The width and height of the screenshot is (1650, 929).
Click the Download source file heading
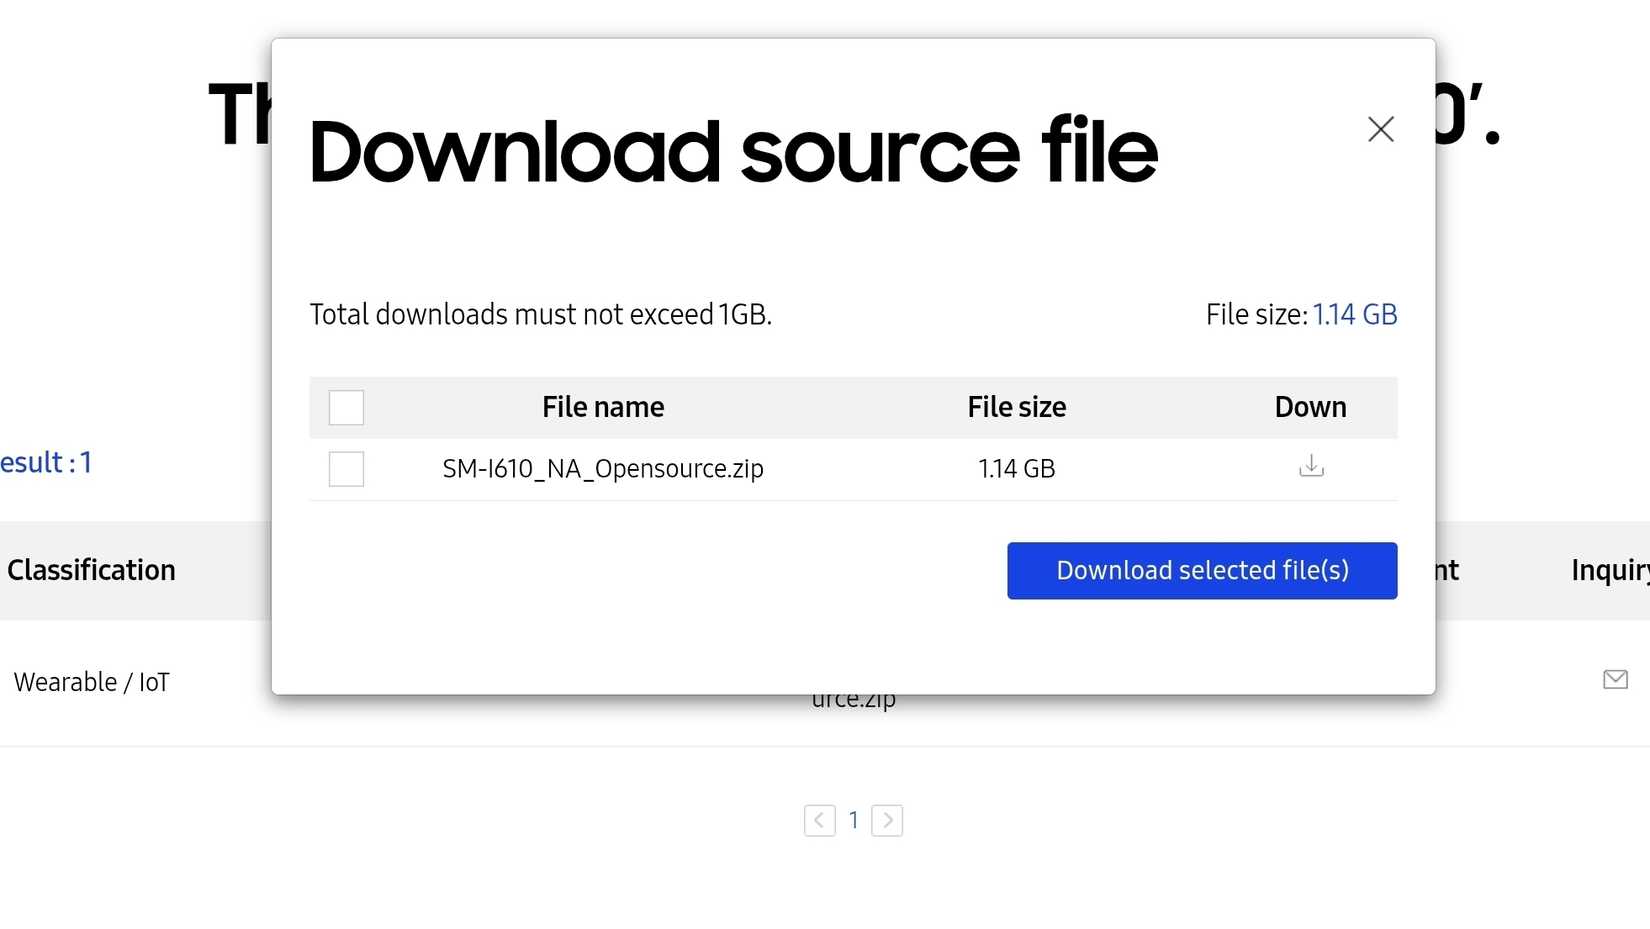tap(733, 152)
